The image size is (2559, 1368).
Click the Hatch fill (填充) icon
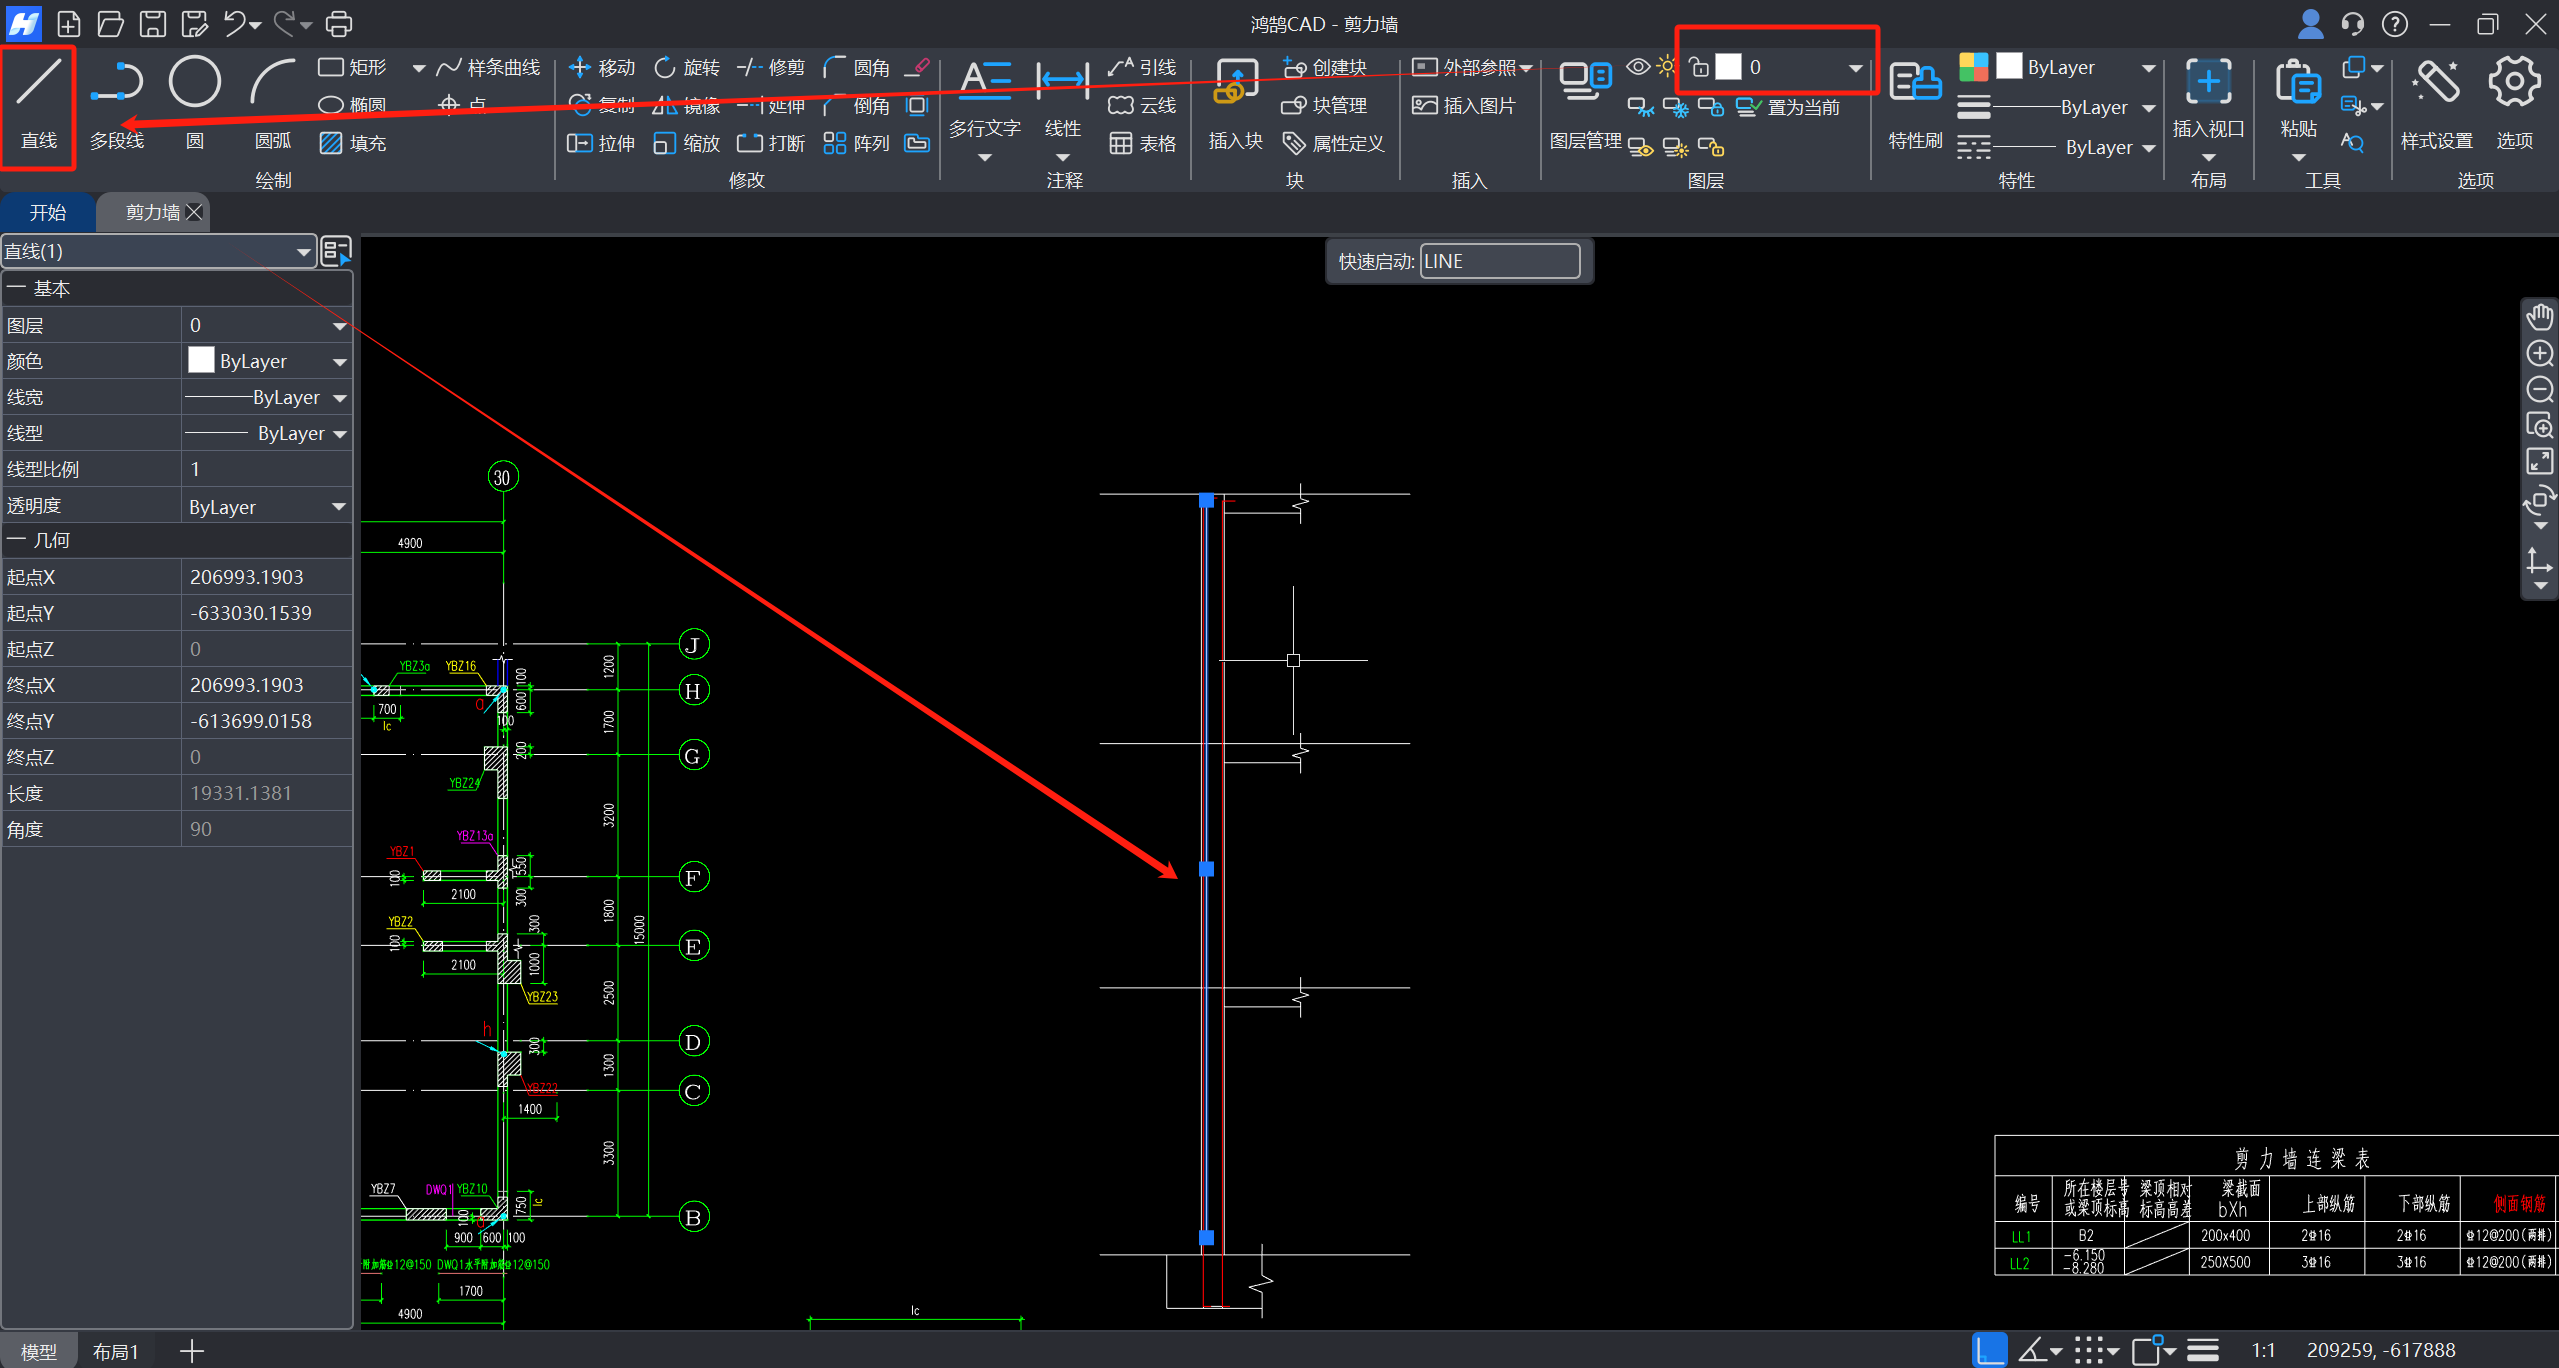click(331, 143)
